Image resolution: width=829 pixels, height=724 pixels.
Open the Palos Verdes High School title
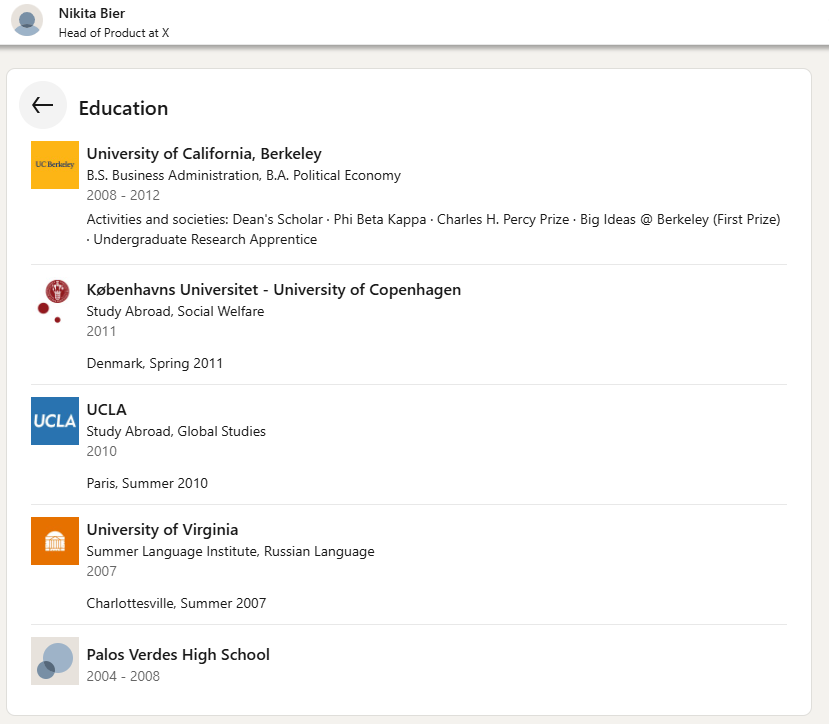coord(178,655)
